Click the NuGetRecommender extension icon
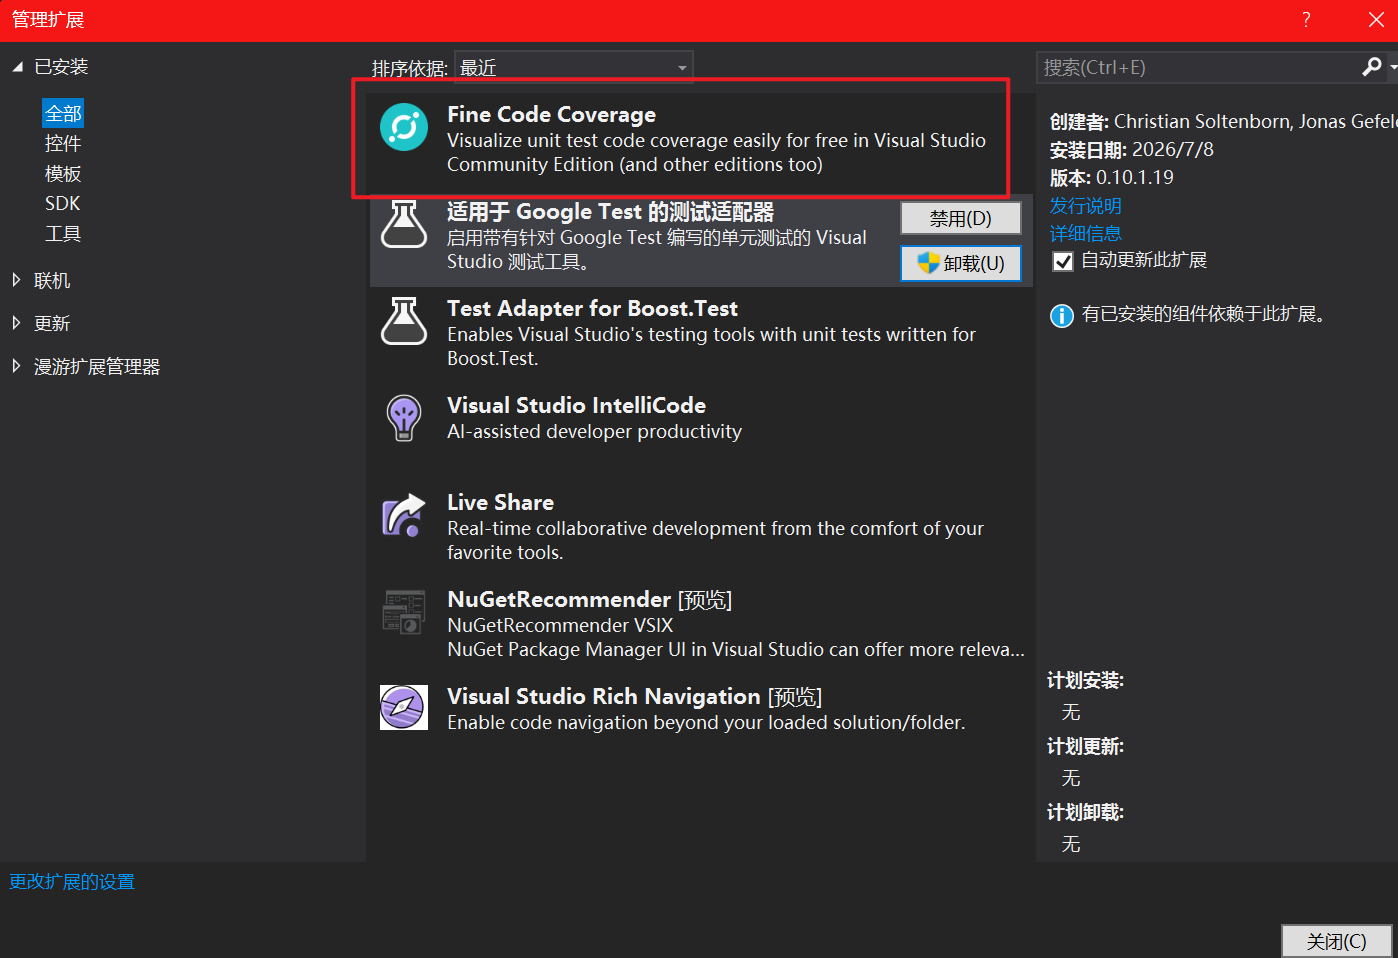The image size is (1398, 958). [x=404, y=611]
